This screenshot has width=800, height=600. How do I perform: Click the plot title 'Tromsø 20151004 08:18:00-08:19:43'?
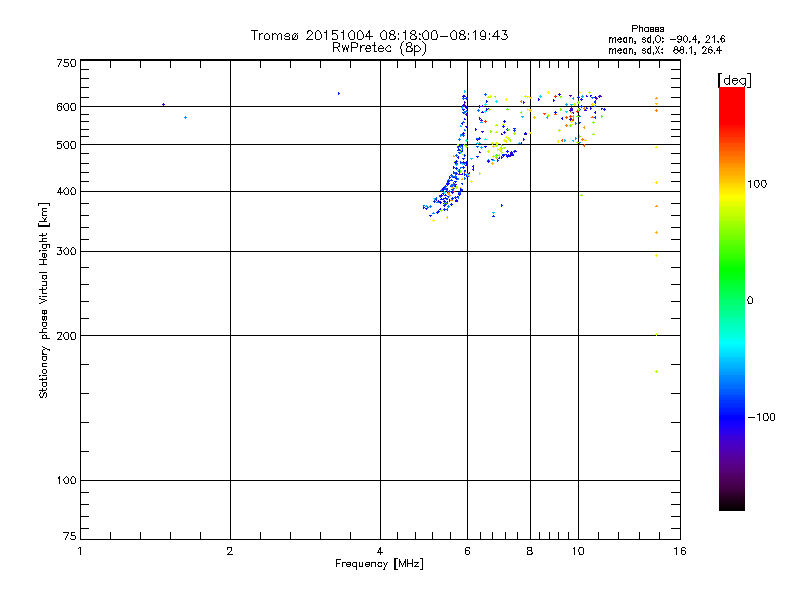(379, 35)
